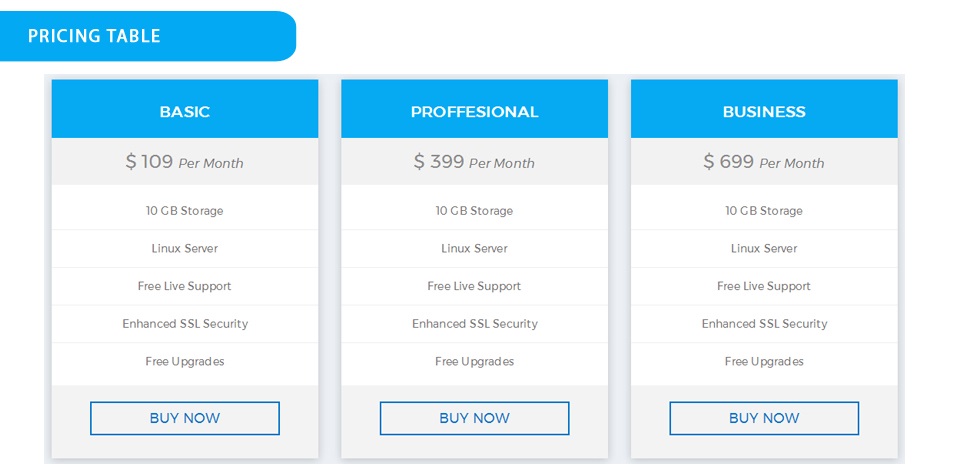
Task: Click Linux Server in the Proffesional plan
Action: click(x=474, y=248)
